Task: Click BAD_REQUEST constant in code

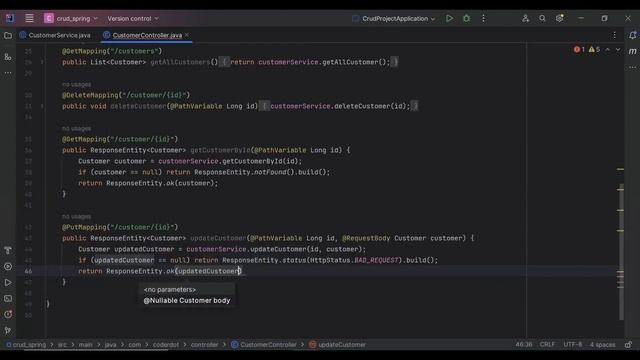Action: pyautogui.click(x=376, y=260)
